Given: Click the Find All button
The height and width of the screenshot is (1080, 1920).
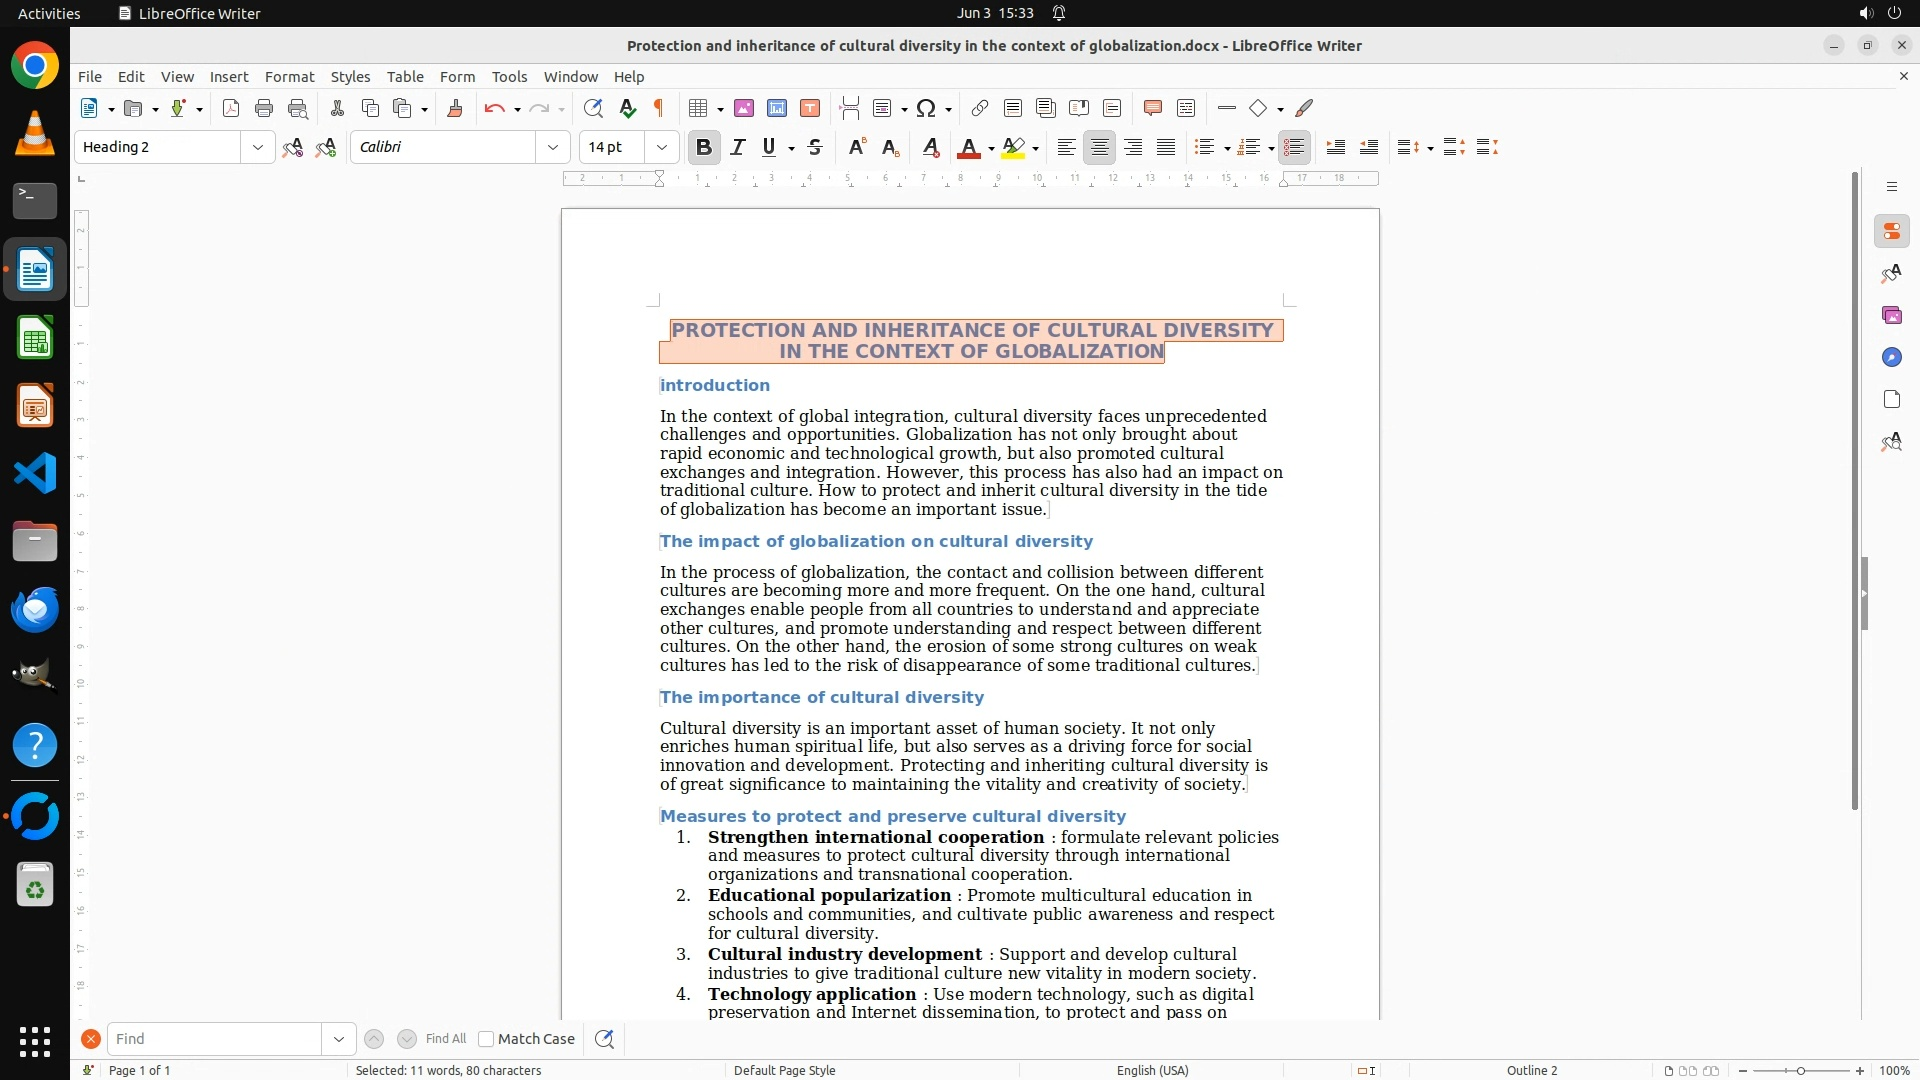Looking at the screenshot, I should 445,1039.
